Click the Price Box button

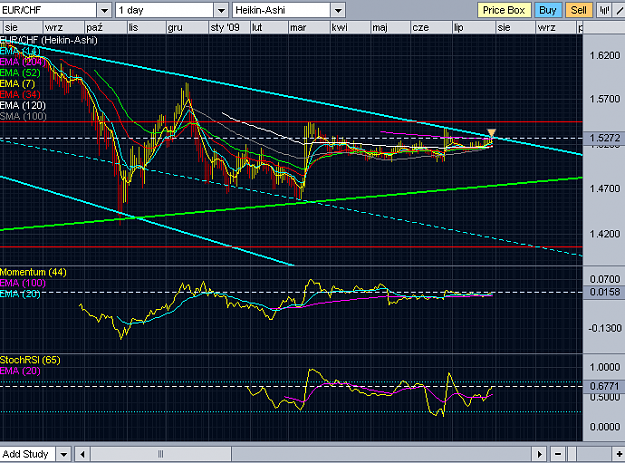coord(504,10)
